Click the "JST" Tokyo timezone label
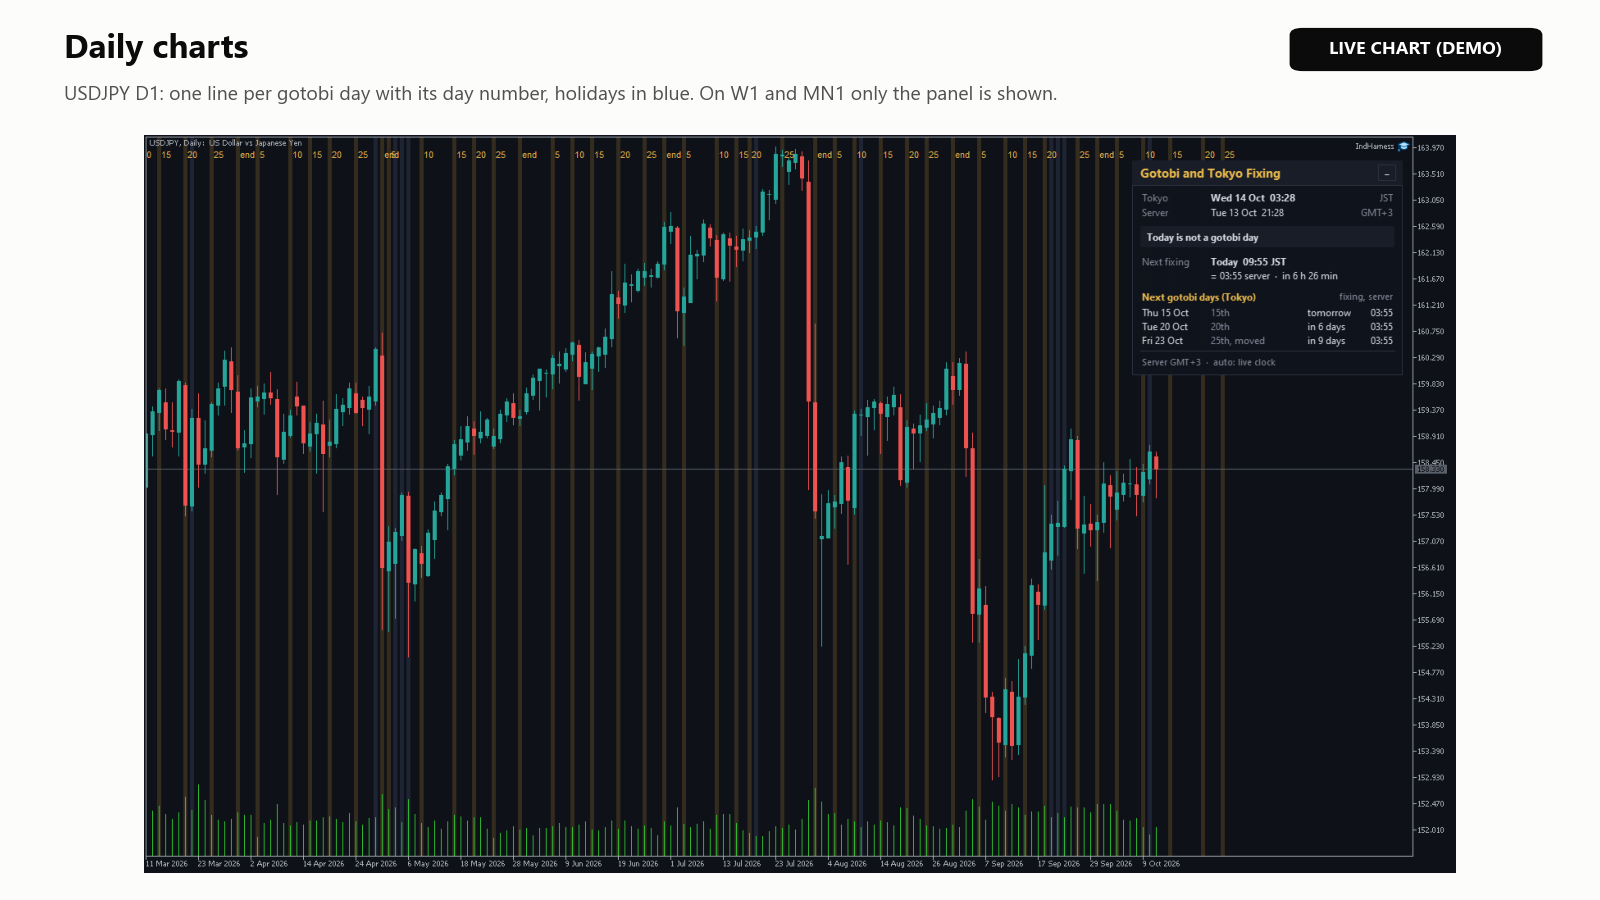Viewport: 1600px width, 900px height. click(1386, 198)
